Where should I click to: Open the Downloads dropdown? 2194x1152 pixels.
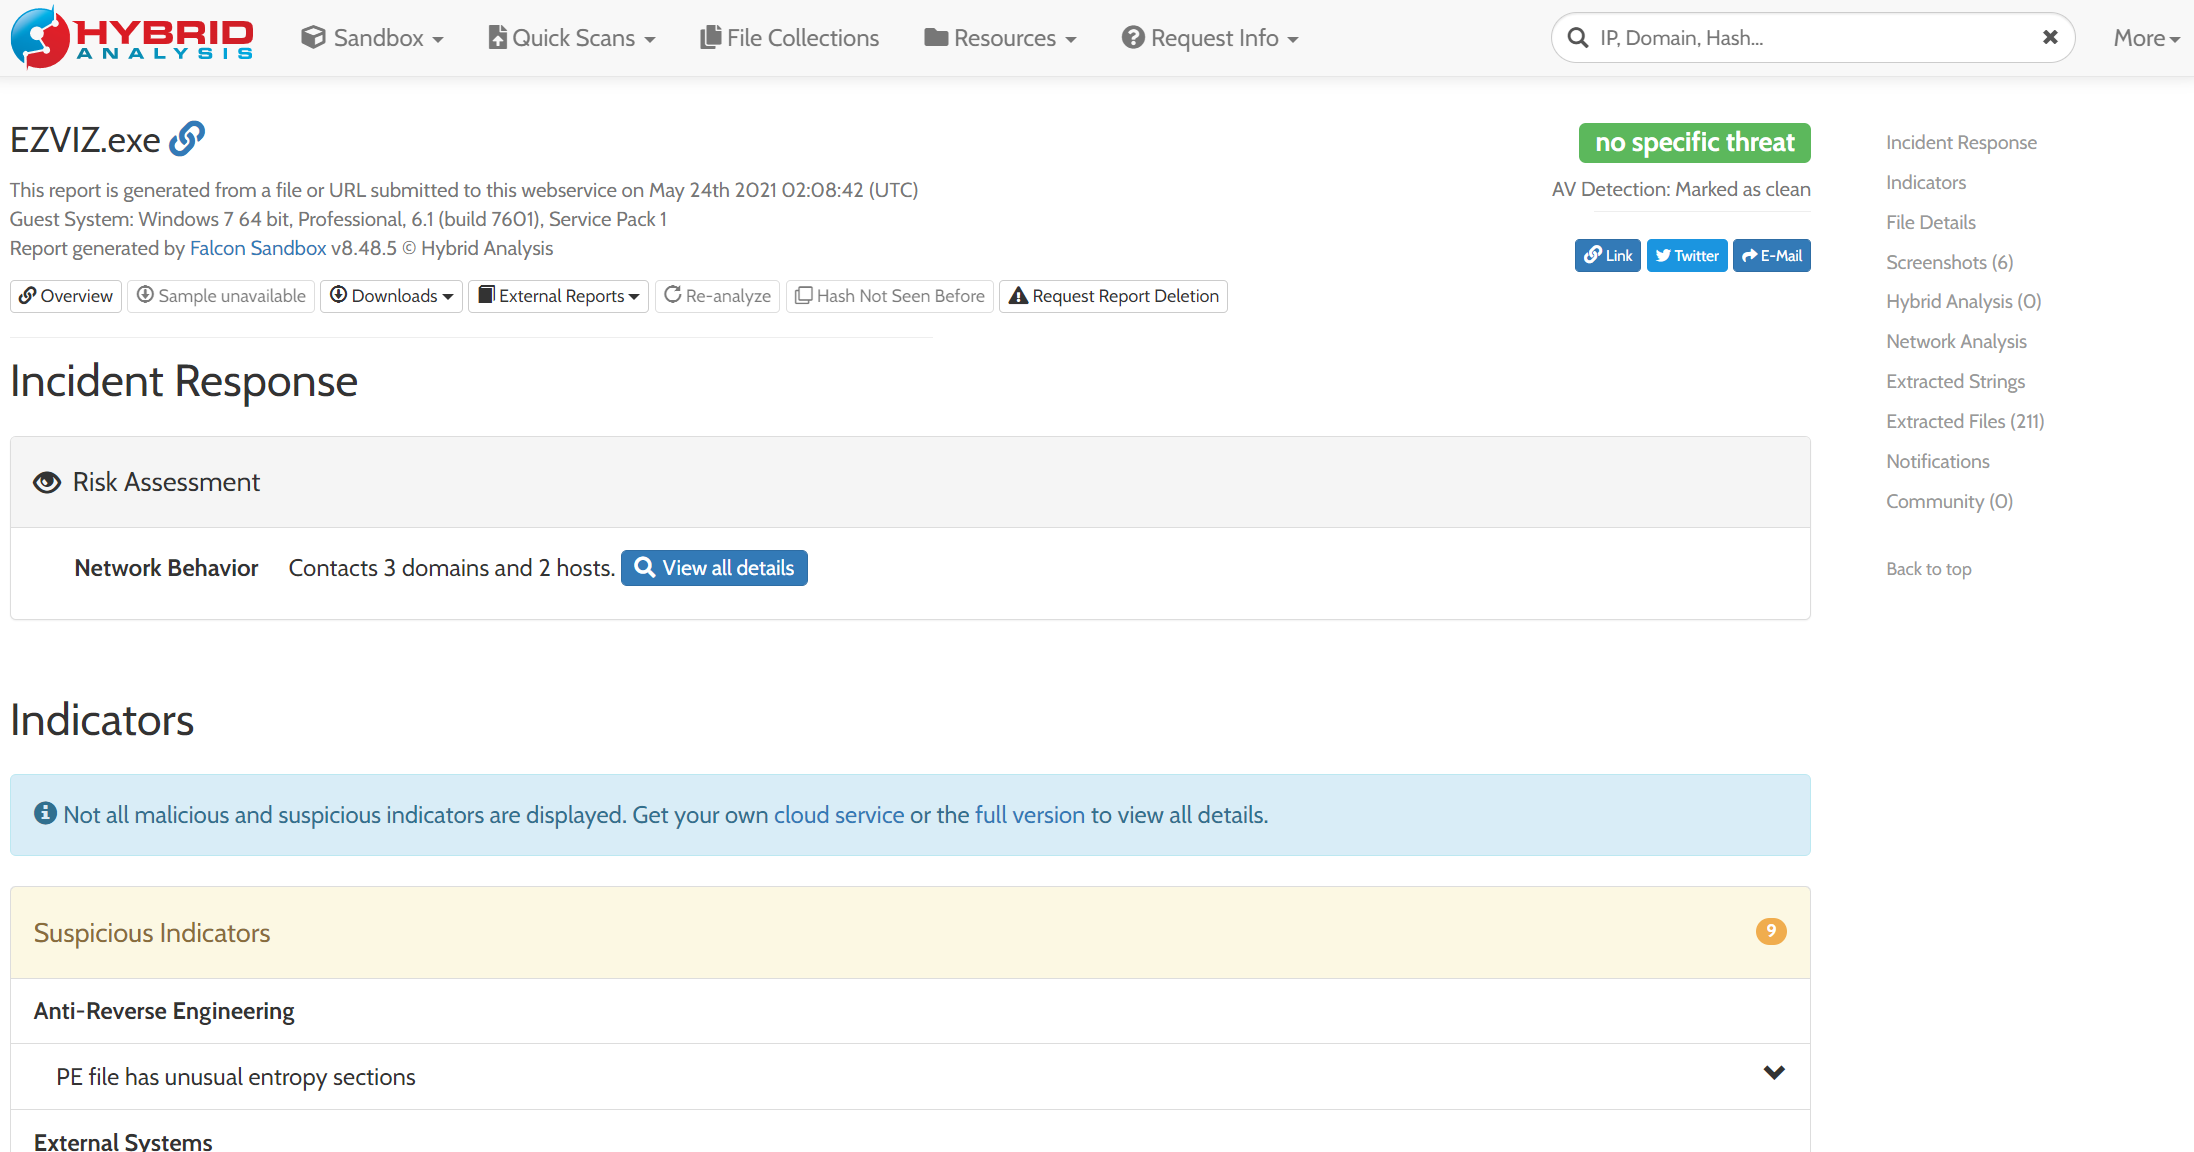(391, 296)
